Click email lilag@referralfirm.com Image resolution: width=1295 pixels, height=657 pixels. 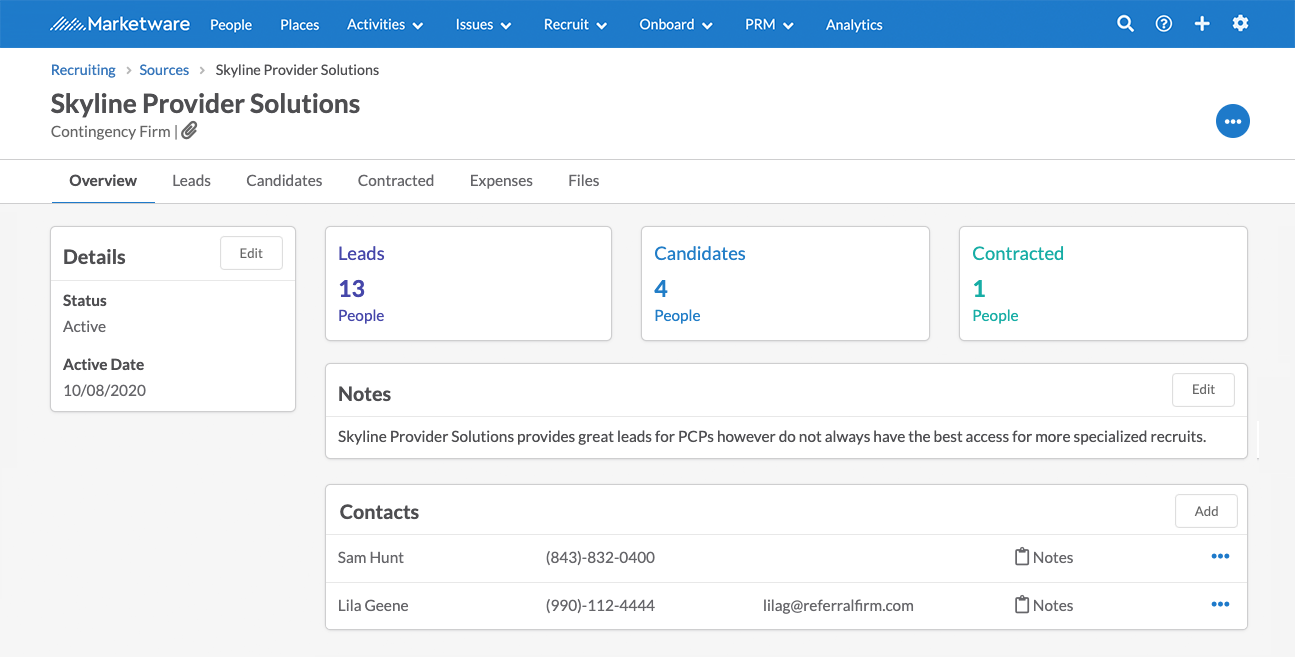838,605
